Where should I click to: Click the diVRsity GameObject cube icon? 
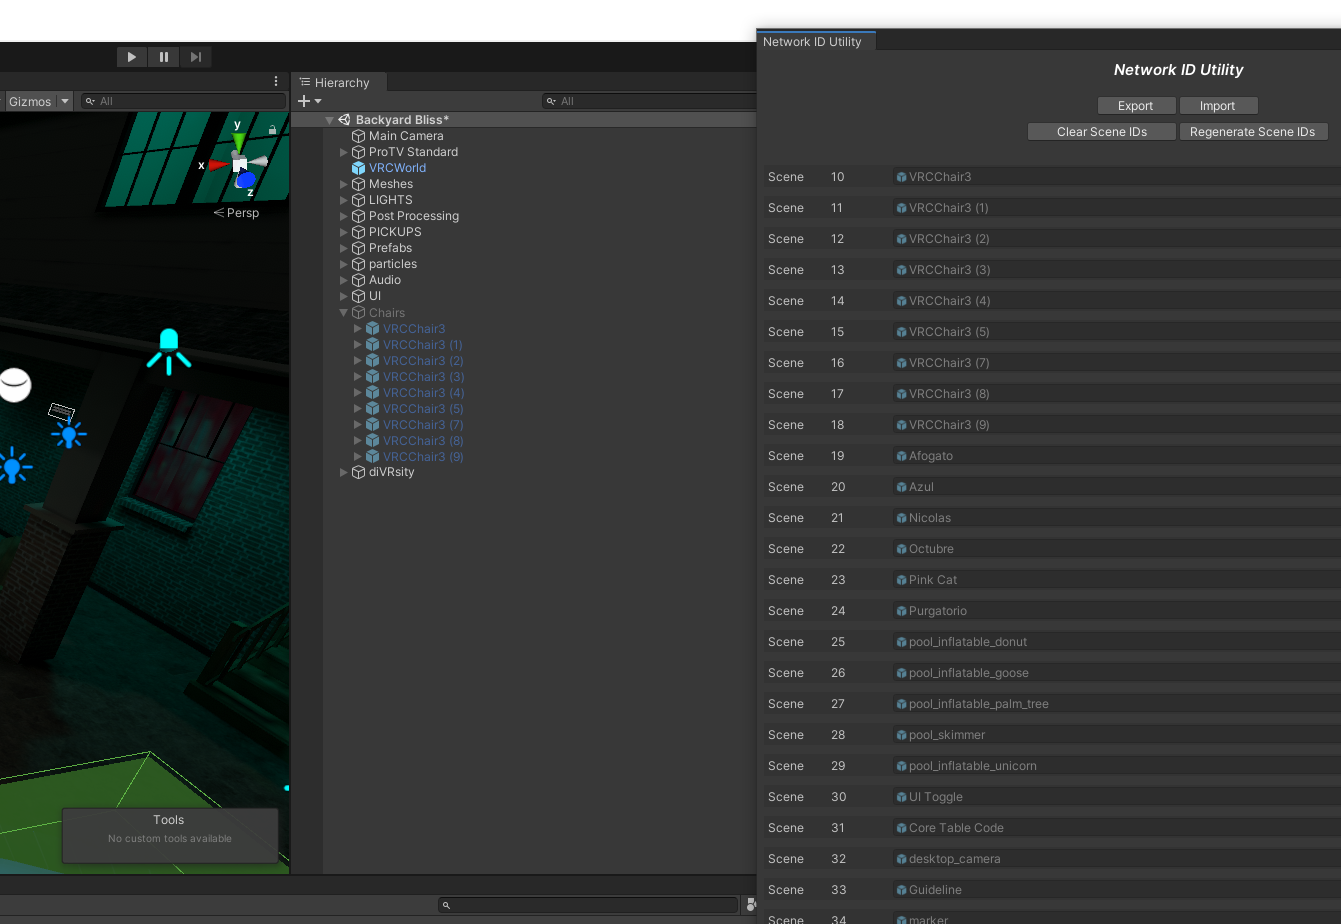tap(358, 472)
